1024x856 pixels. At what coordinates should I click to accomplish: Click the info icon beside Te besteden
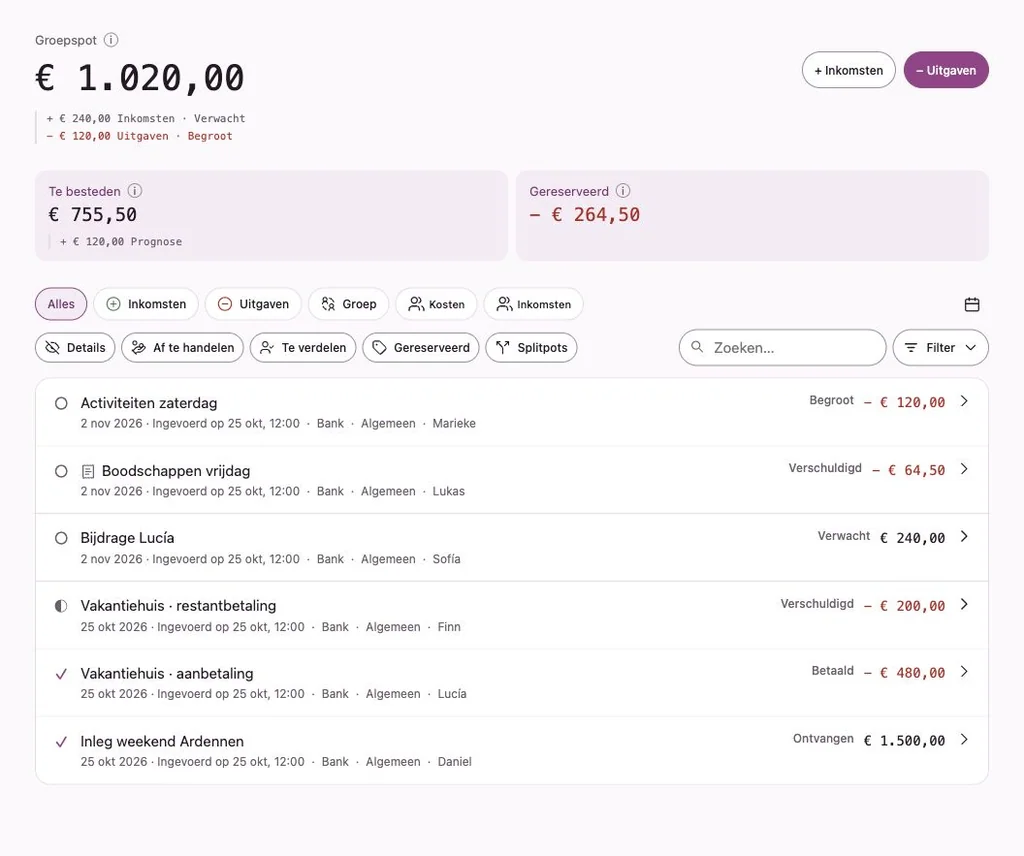tap(135, 191)
